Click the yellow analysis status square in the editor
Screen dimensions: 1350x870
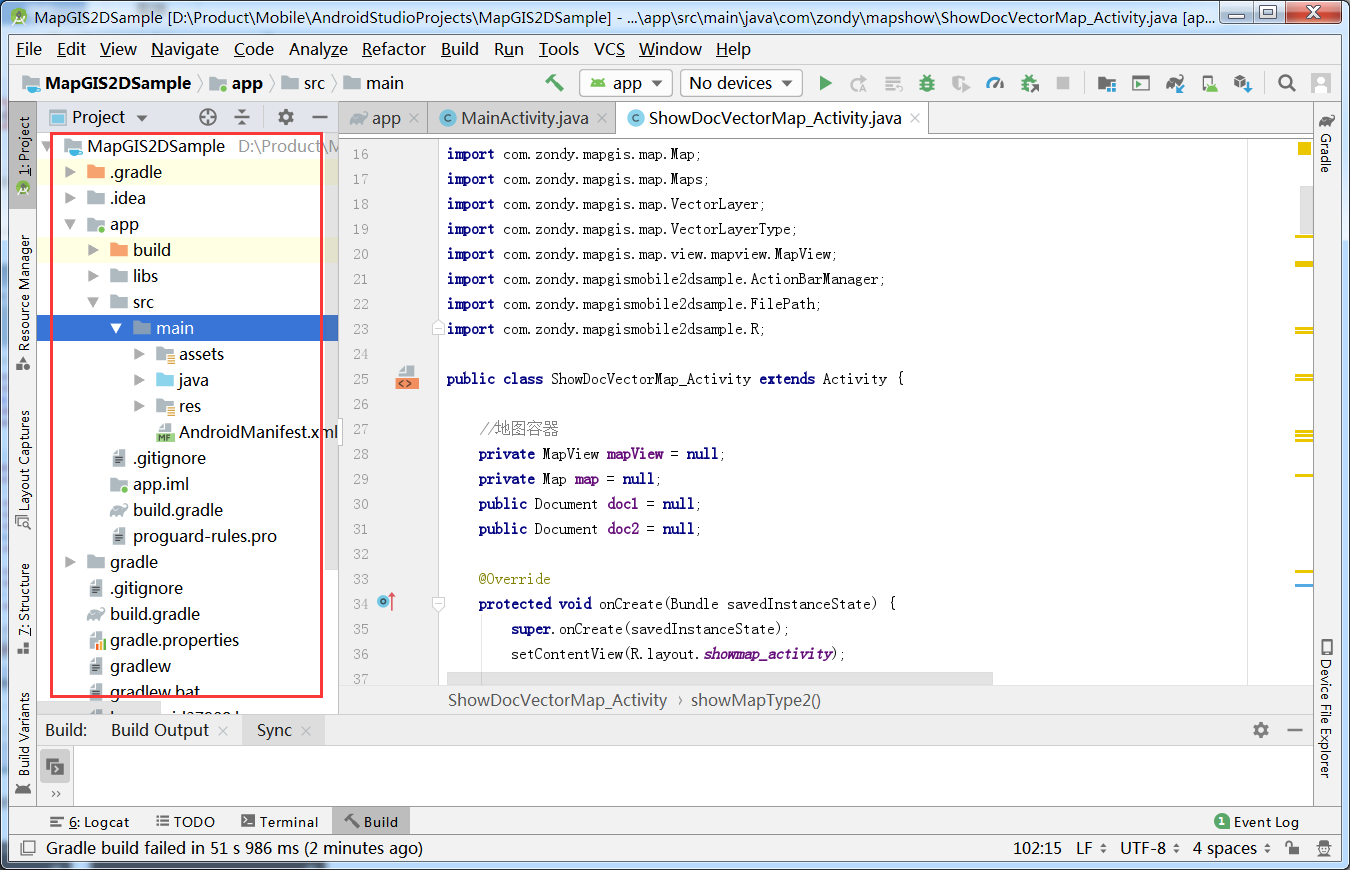[x=1304, y=149]
